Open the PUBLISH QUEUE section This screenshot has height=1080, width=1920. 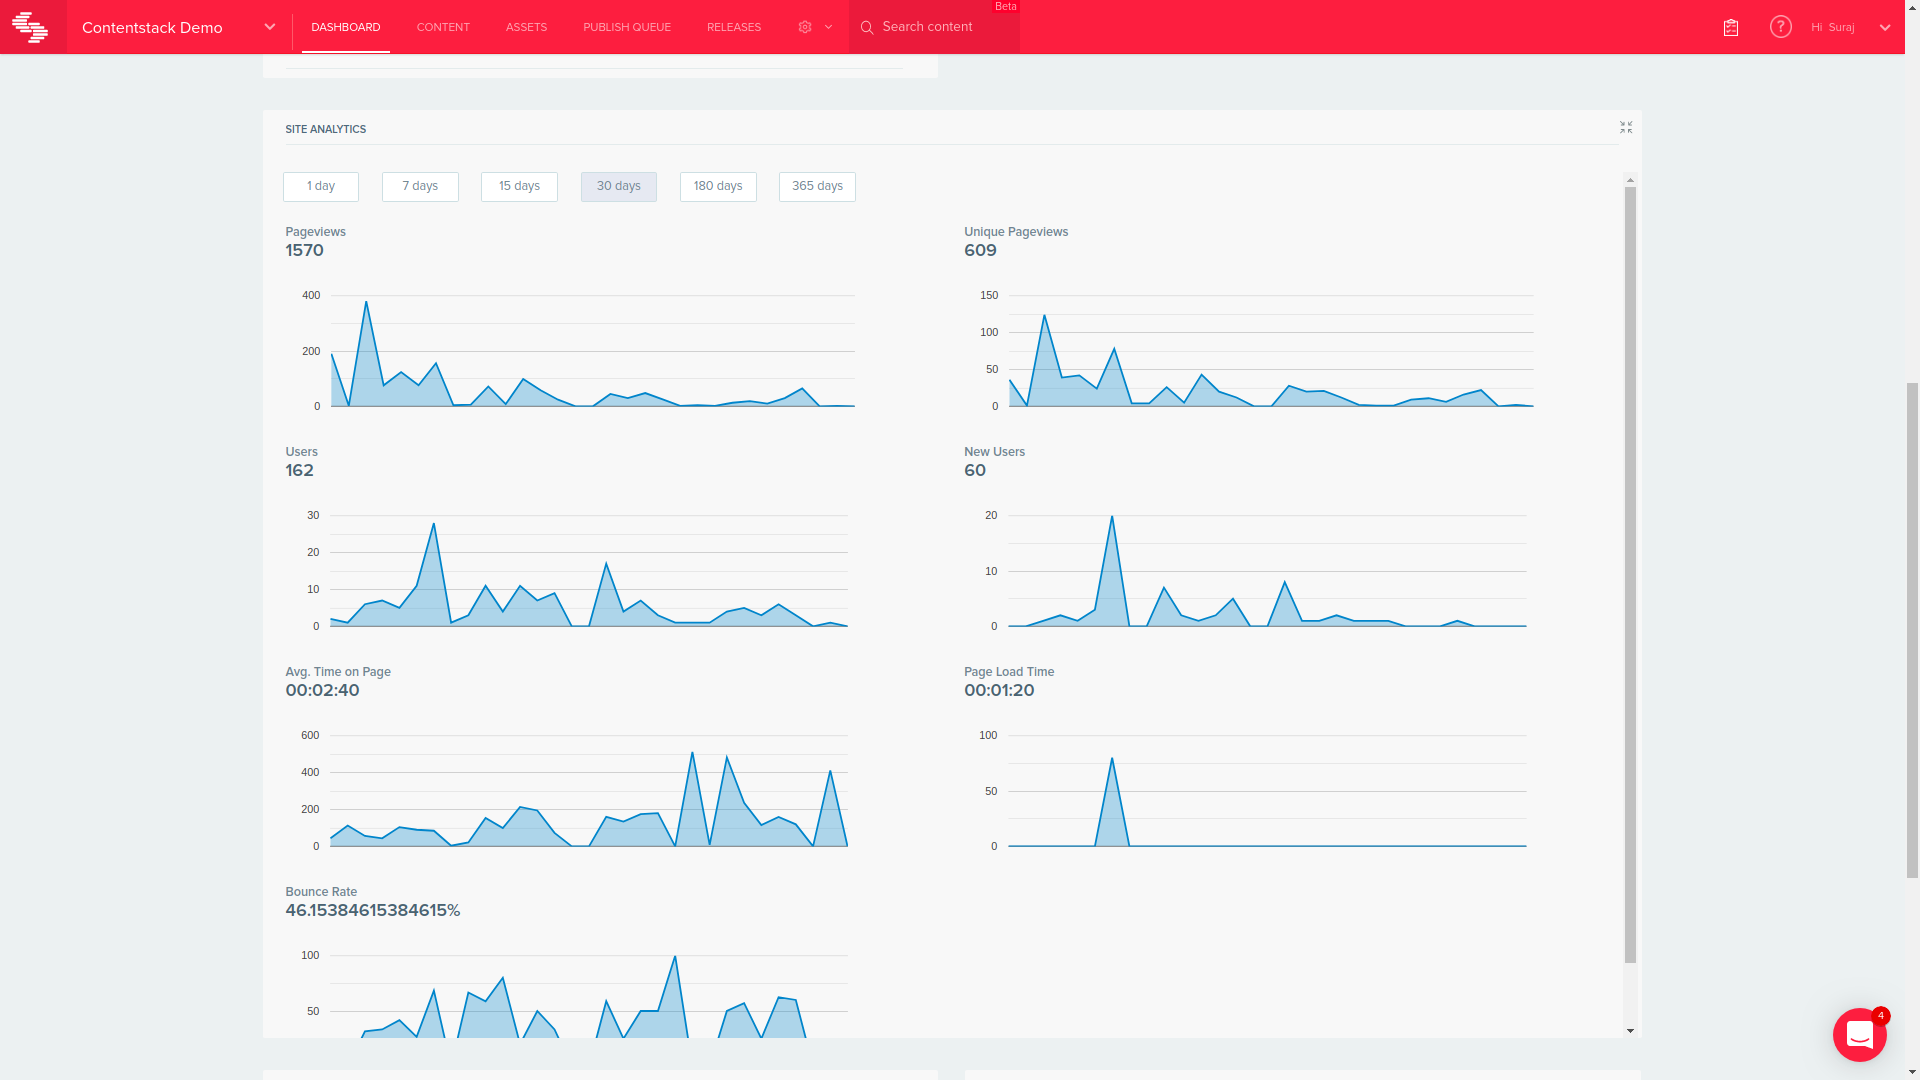(x=626, y=27)
